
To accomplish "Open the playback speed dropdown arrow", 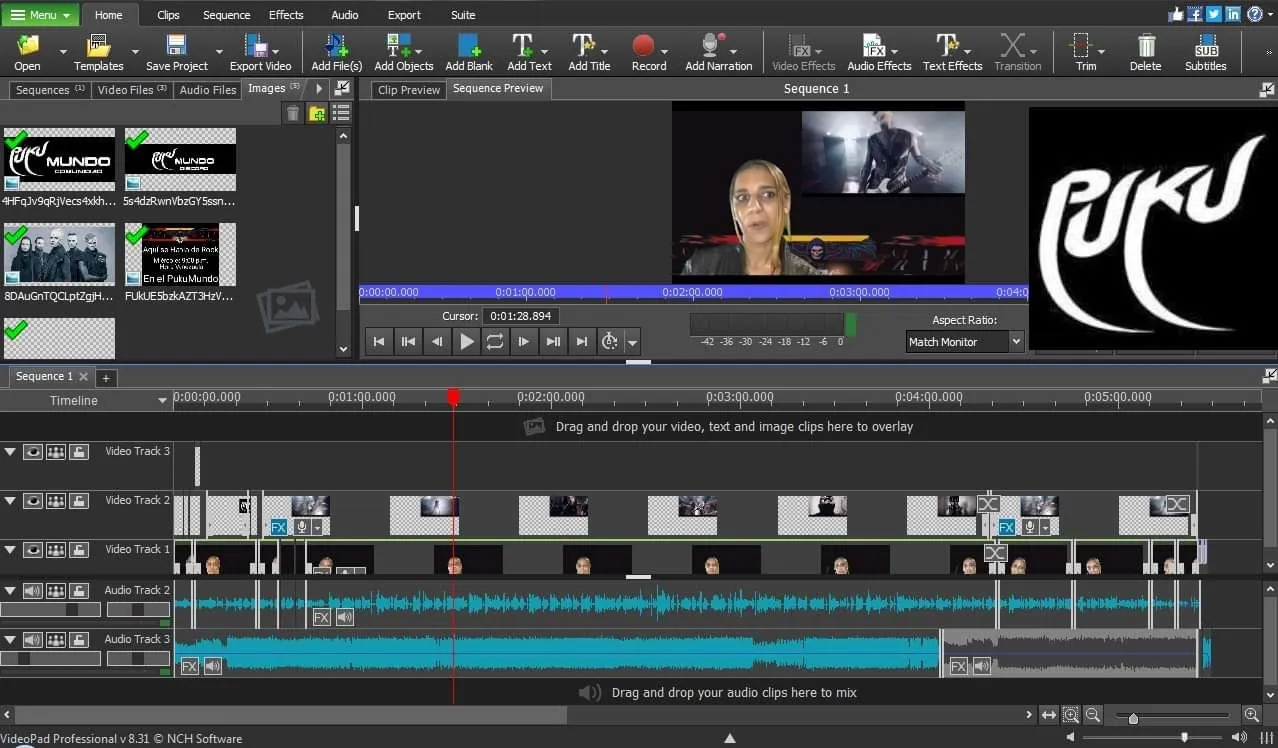I will point(633,342).
